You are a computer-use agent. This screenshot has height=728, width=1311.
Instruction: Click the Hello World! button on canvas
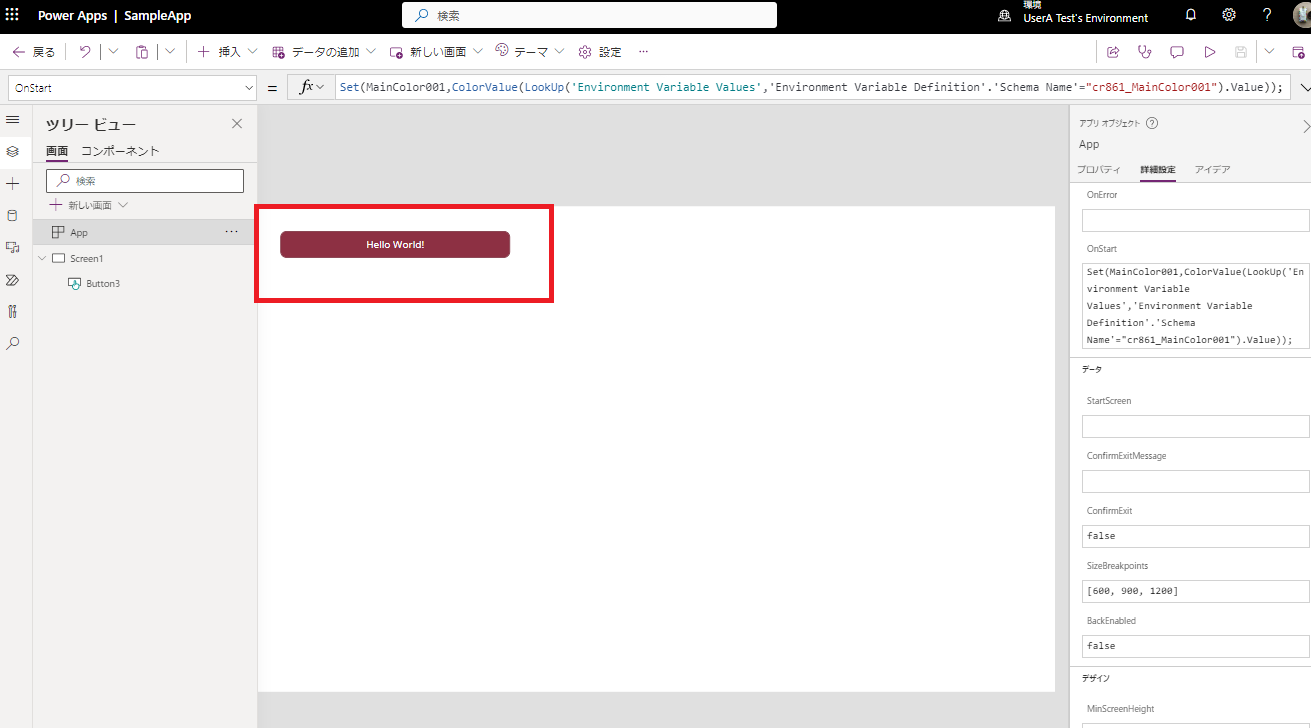point(395,244)
